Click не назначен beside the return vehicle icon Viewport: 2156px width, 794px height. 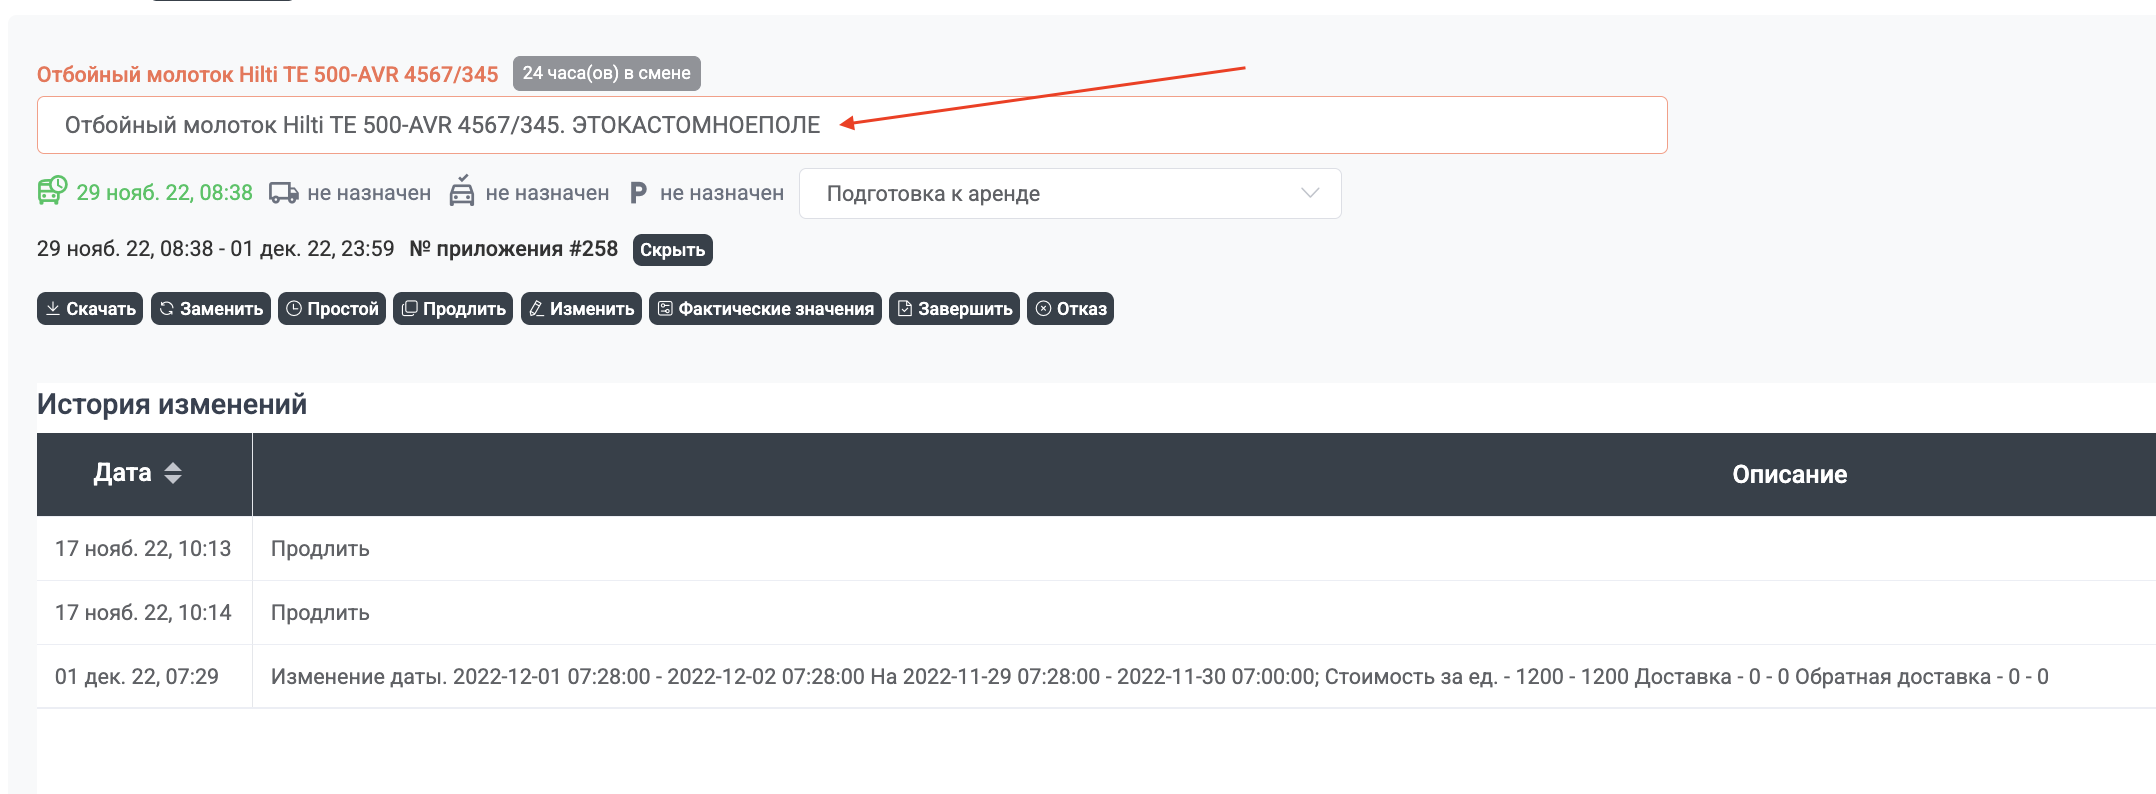click(x=547, y=193)
